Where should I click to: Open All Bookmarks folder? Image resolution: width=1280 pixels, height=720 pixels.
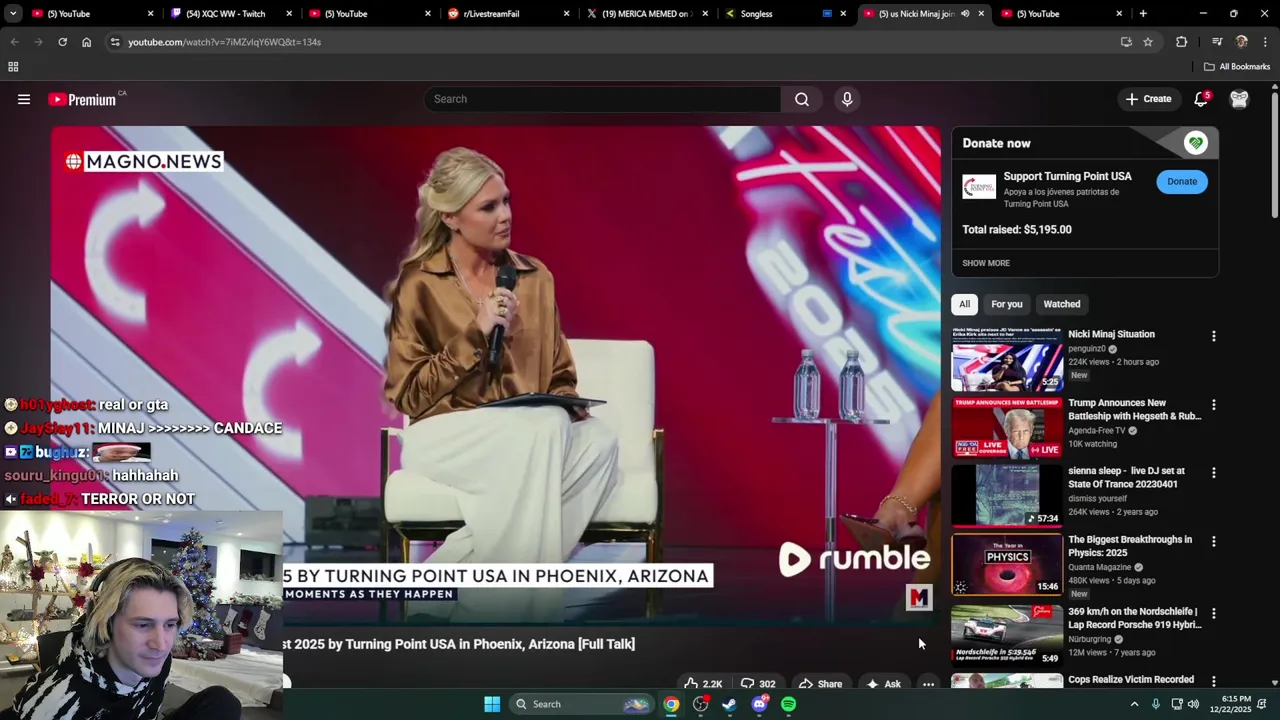click(1236, 67)
